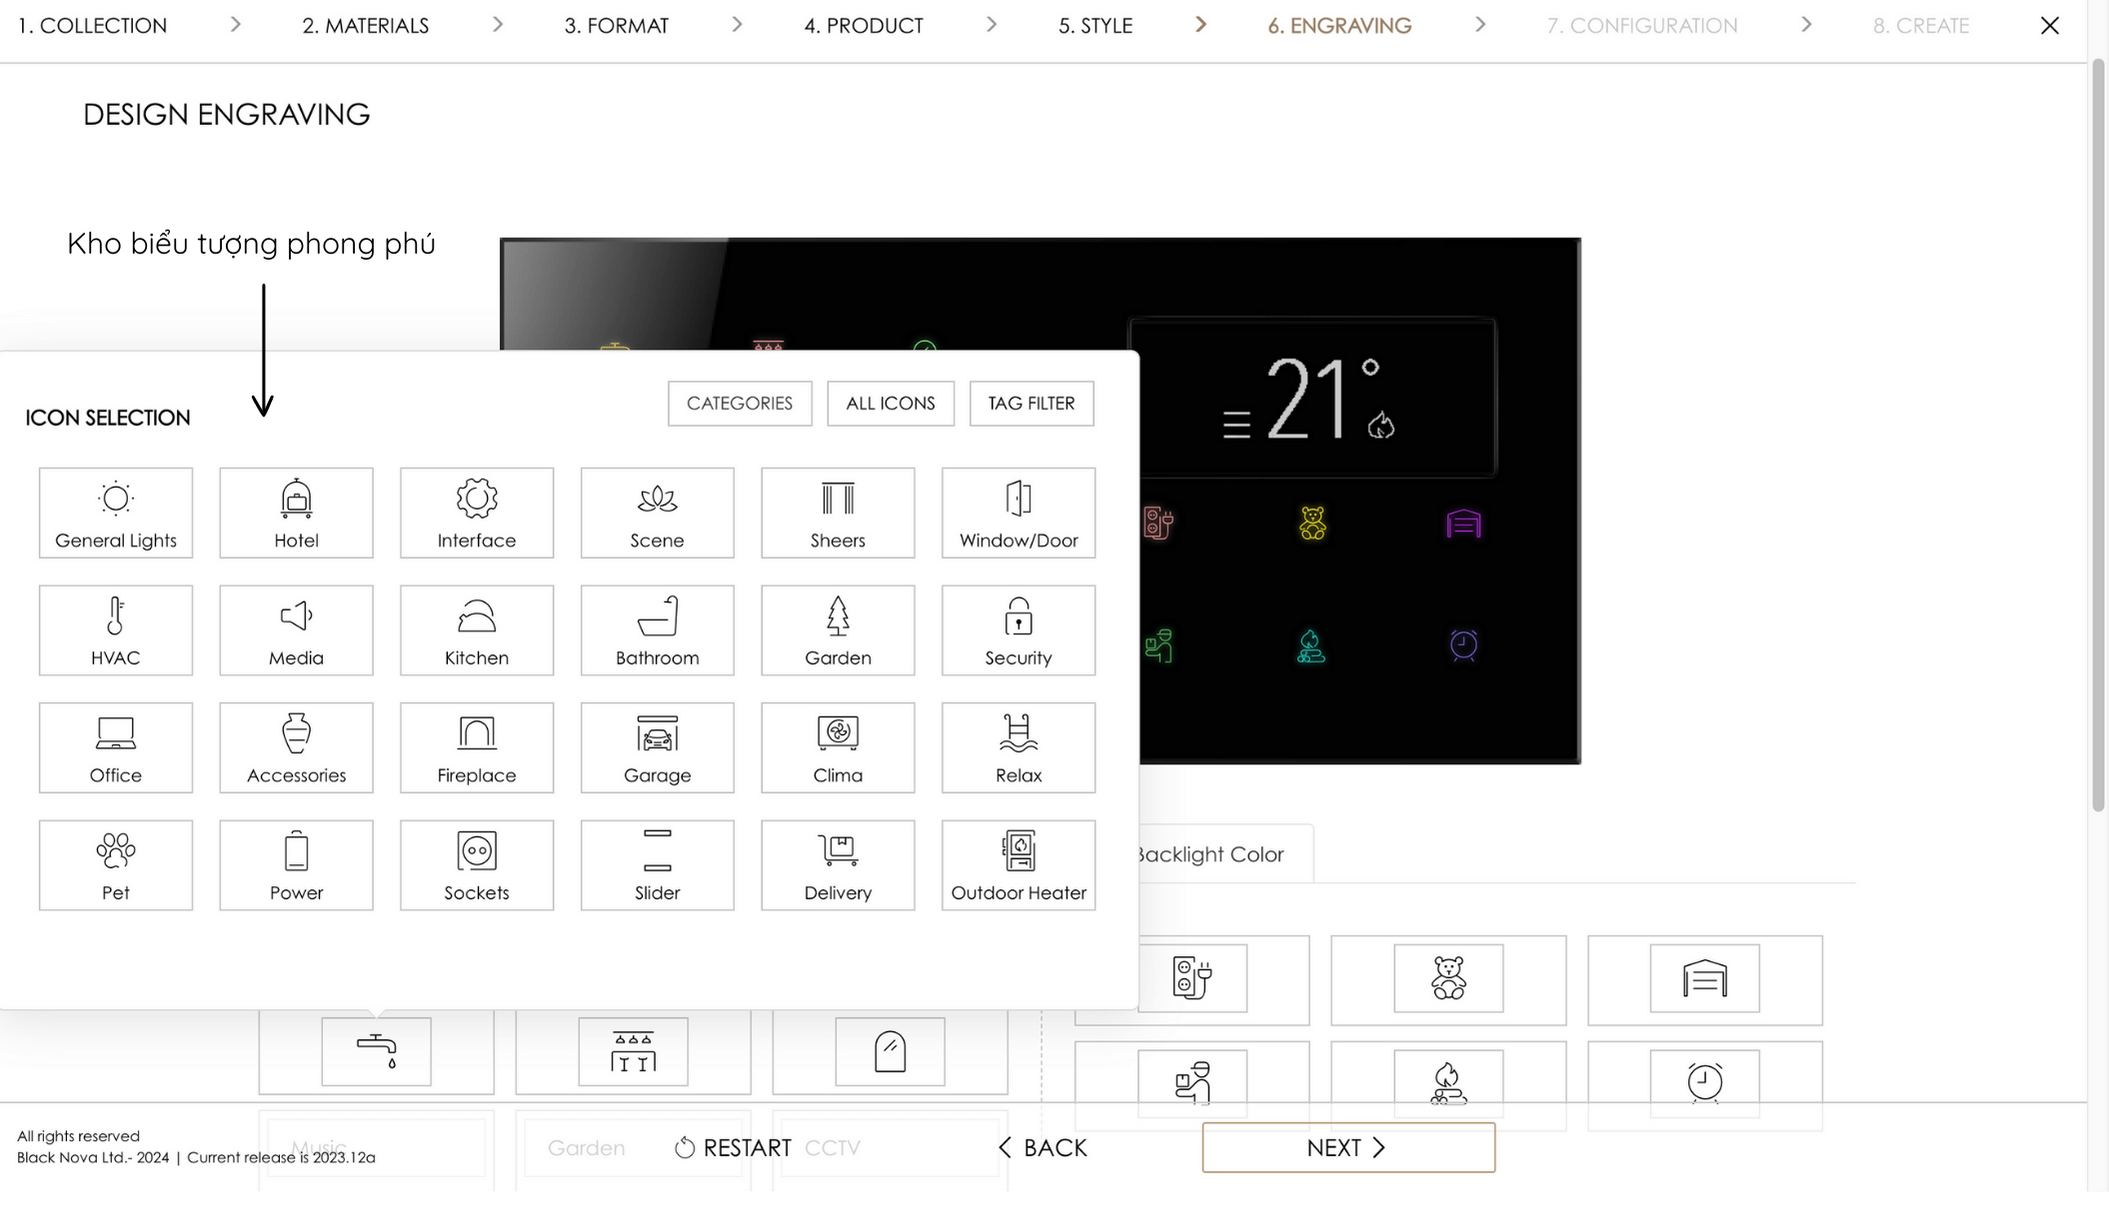
Task: Open the Outdoor Heater category
Action: (1018, 865)
